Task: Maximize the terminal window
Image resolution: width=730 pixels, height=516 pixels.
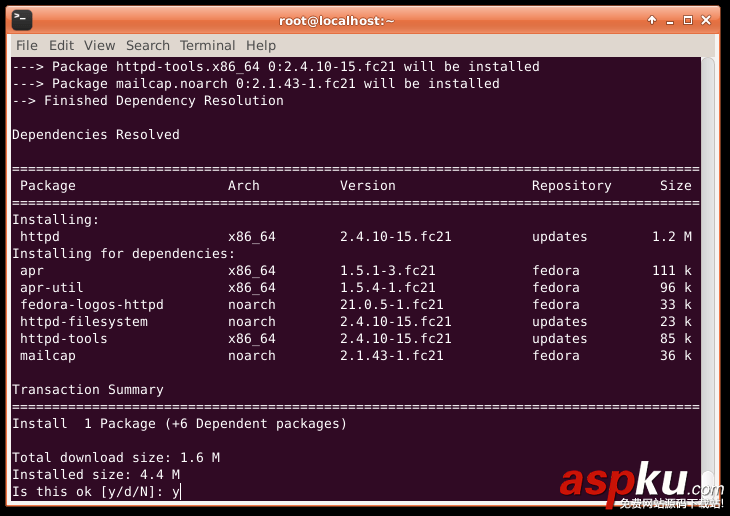Action: [688, 20]
